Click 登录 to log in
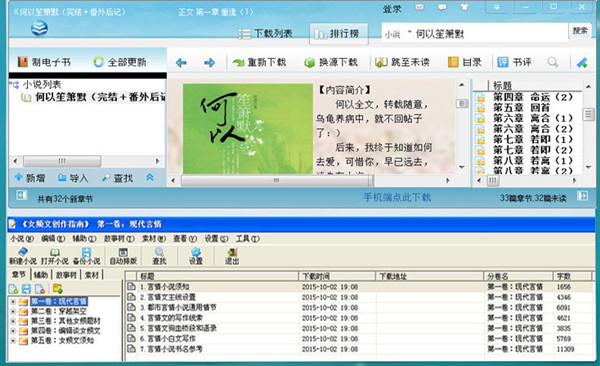 click(392, 9)
